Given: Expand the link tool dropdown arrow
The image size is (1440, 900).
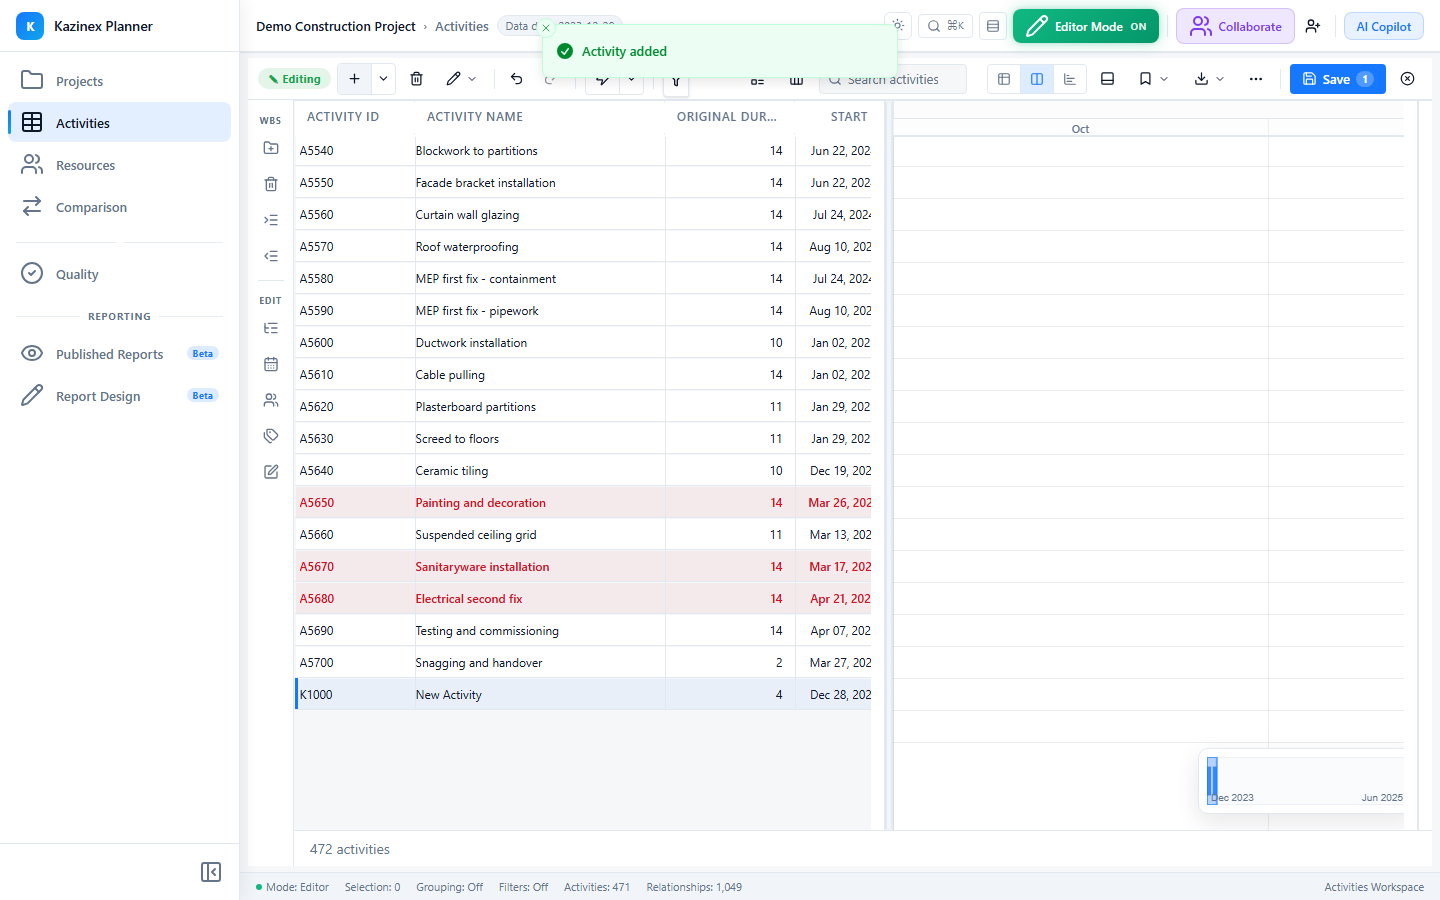Looking at the screenshot, I should [x=631, y=79].
